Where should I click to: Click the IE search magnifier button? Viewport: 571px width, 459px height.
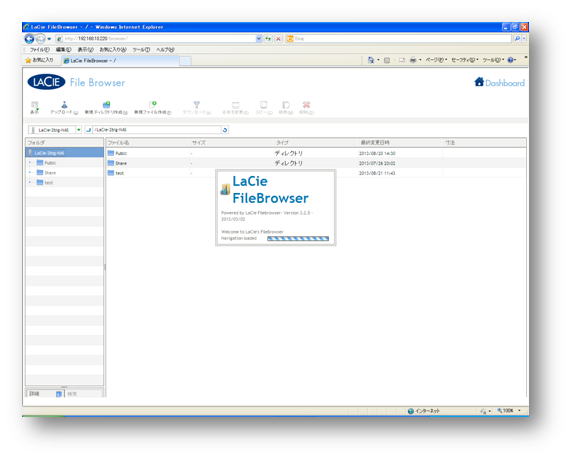click(x=517, y=38)
